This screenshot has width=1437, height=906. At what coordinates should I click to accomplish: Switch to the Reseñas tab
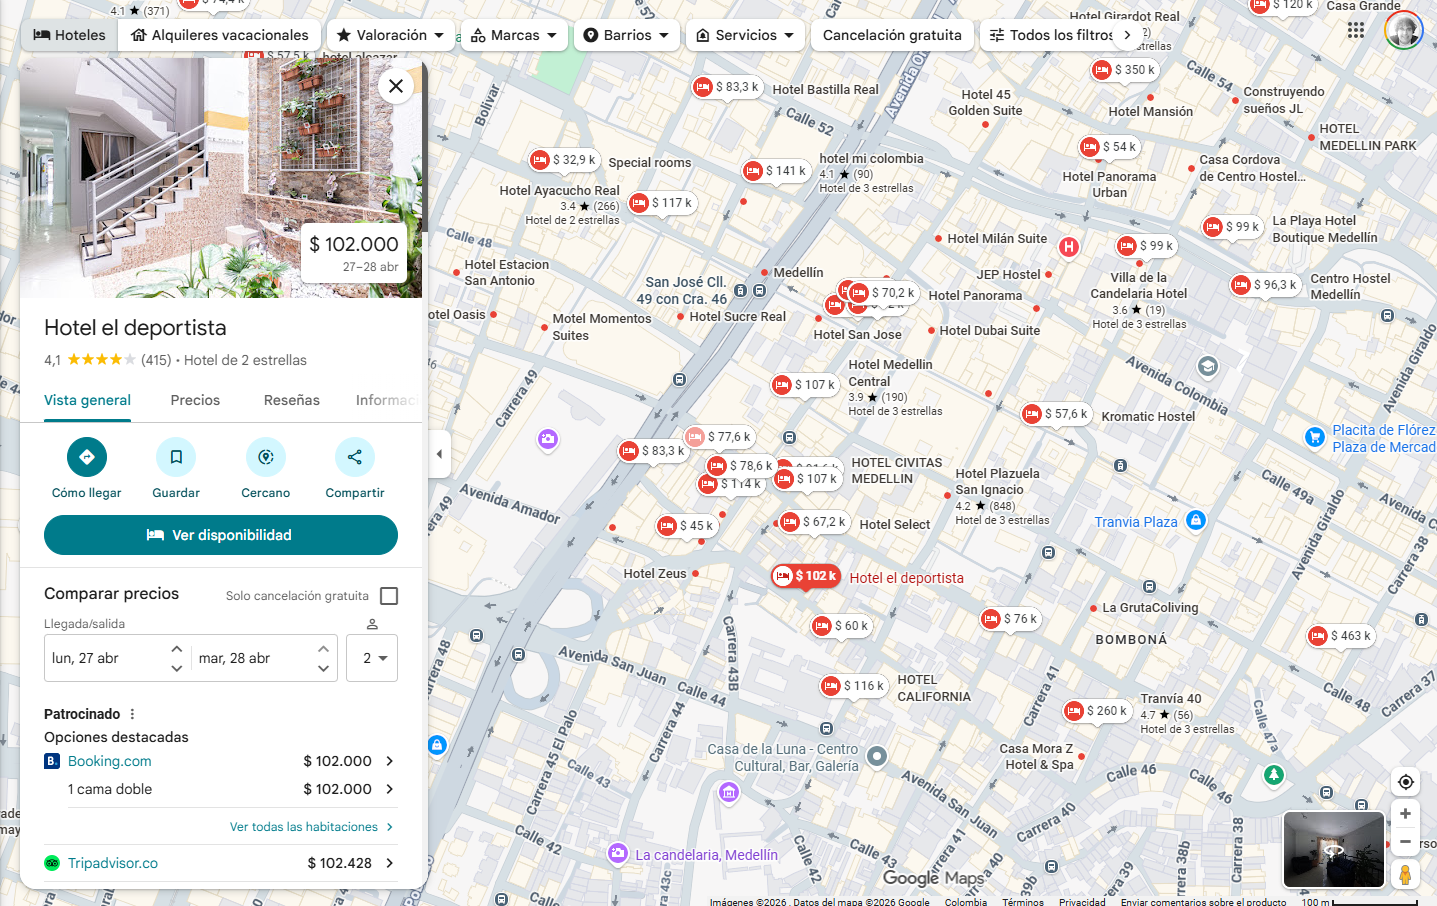[291, 400]
